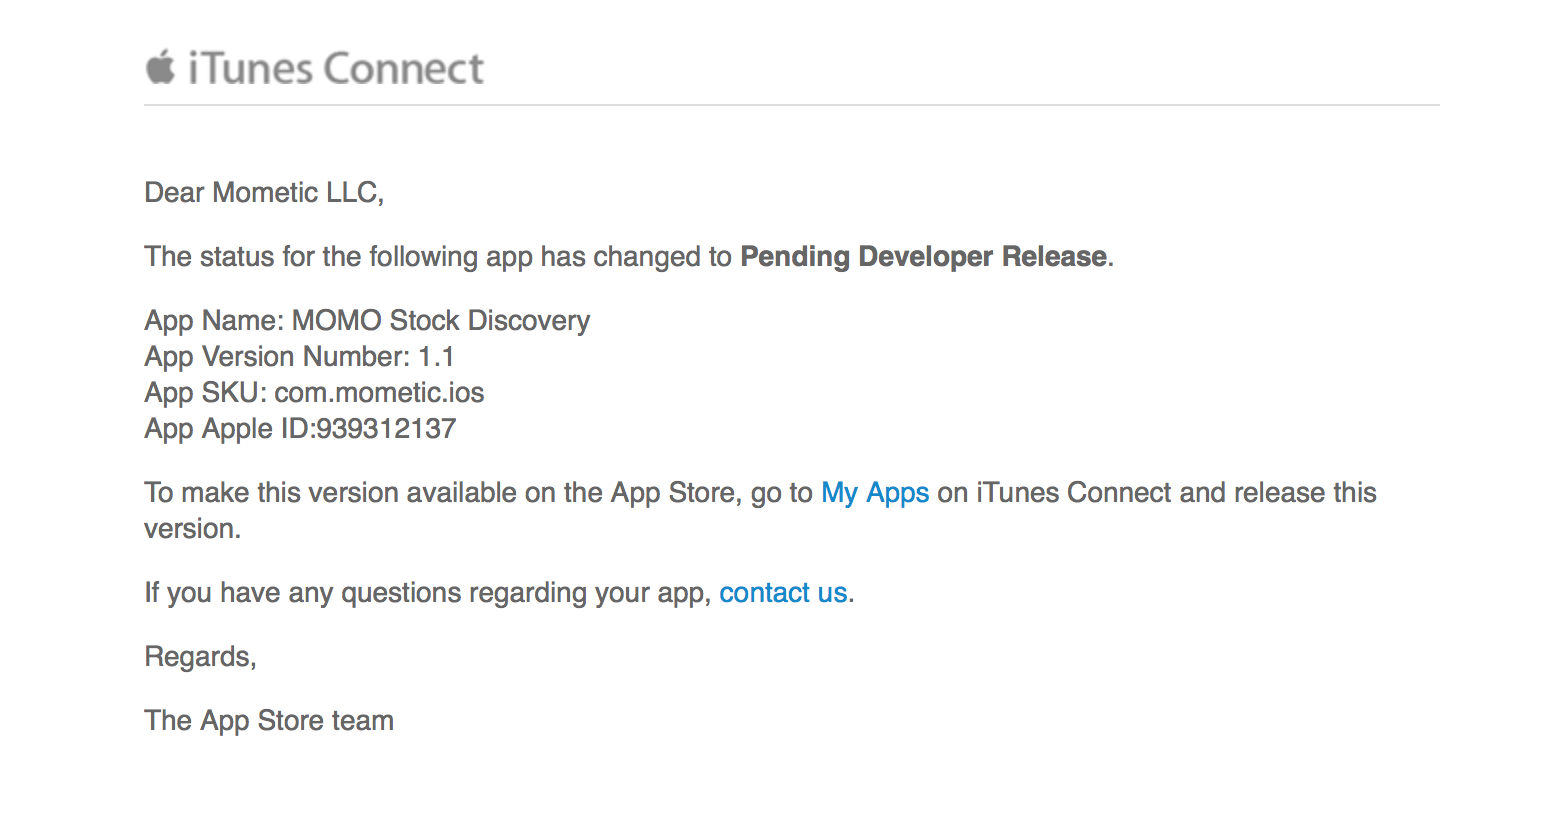Click the 'App SKU: com.mometic.ios' line
Image resolution: width=1554 pixels, height=832 pixels.
click(x=314, y=393)
